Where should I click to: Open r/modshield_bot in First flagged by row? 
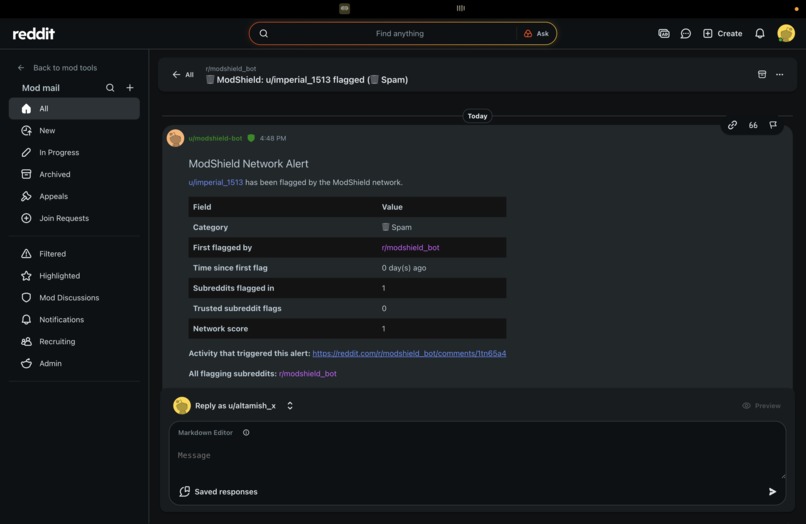tap(410, 247)
